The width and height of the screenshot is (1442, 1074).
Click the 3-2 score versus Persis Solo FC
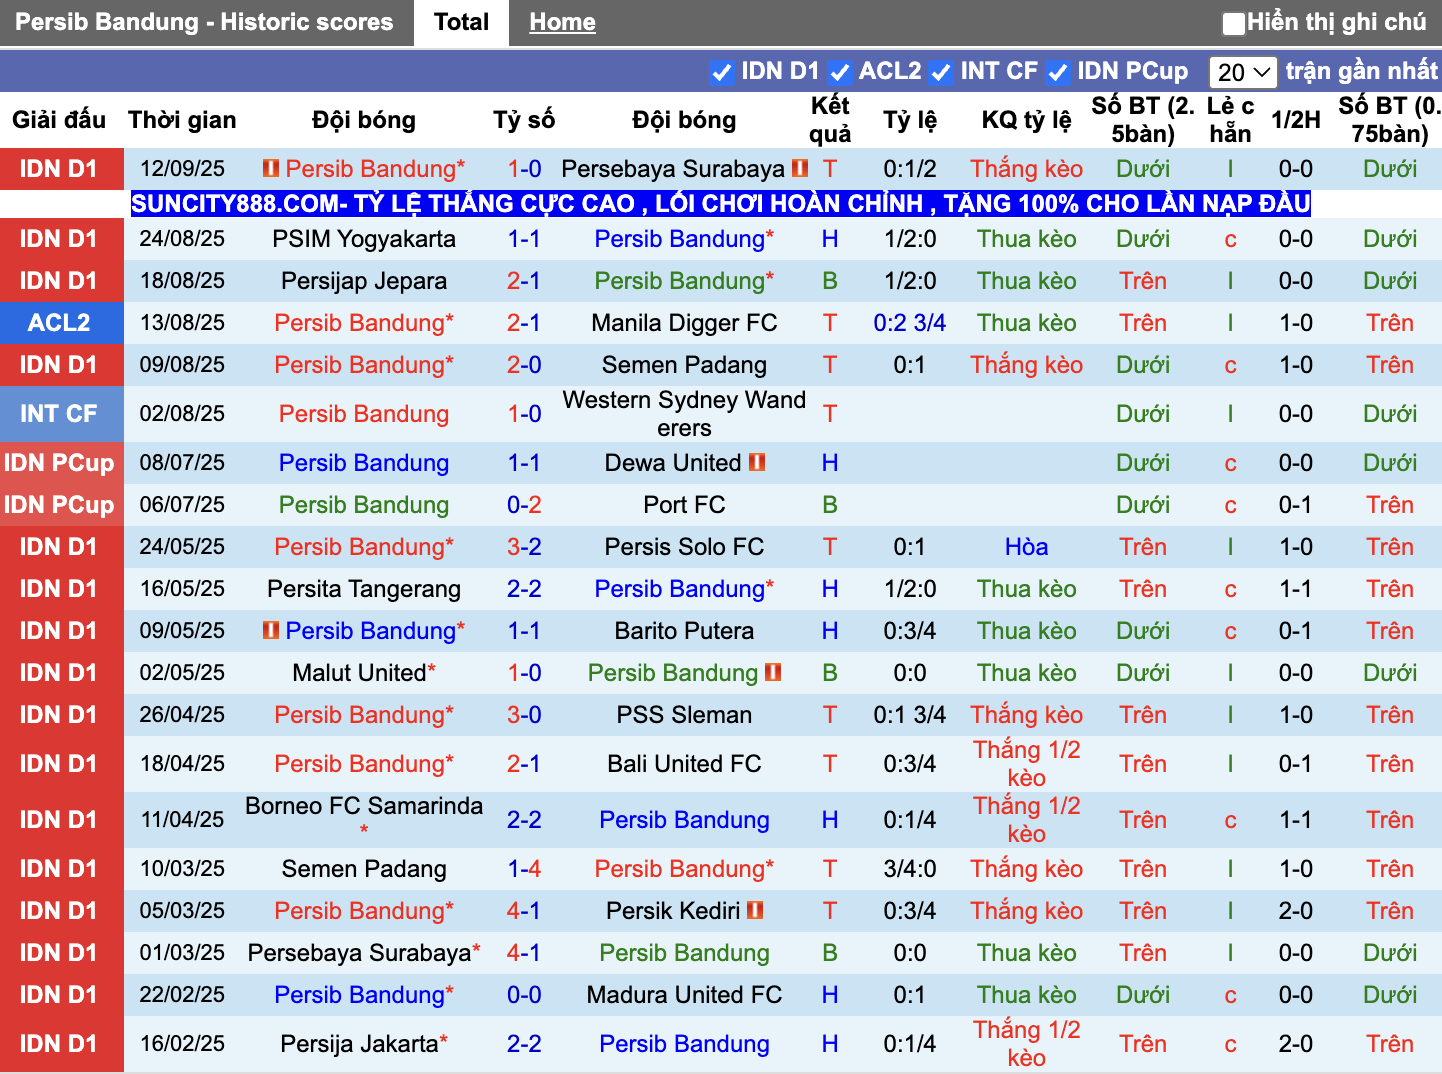[x=524, y=547]
